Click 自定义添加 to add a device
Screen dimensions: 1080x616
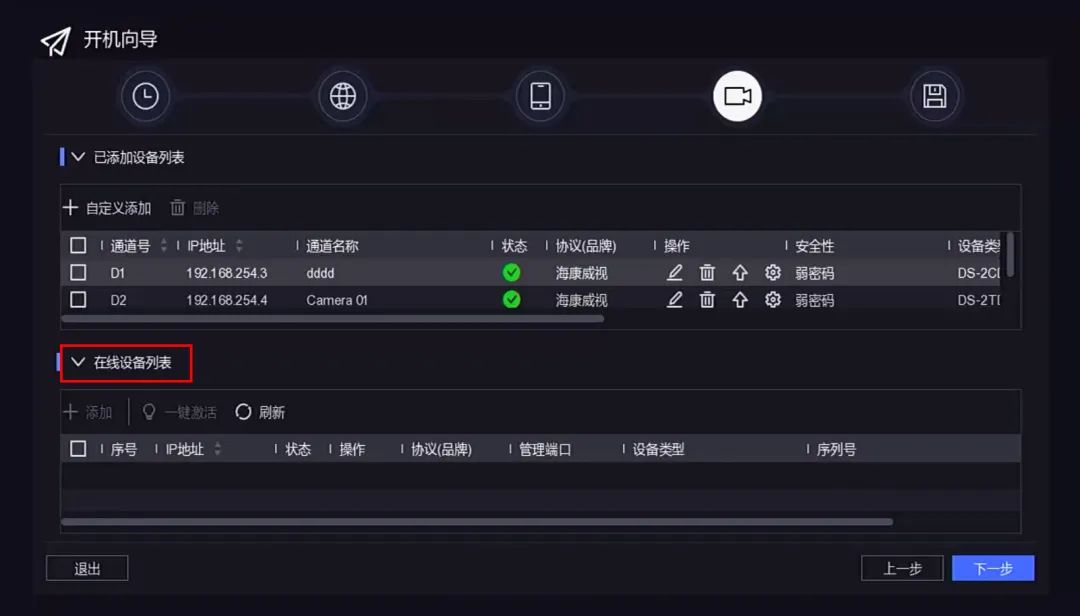(107, 208)
